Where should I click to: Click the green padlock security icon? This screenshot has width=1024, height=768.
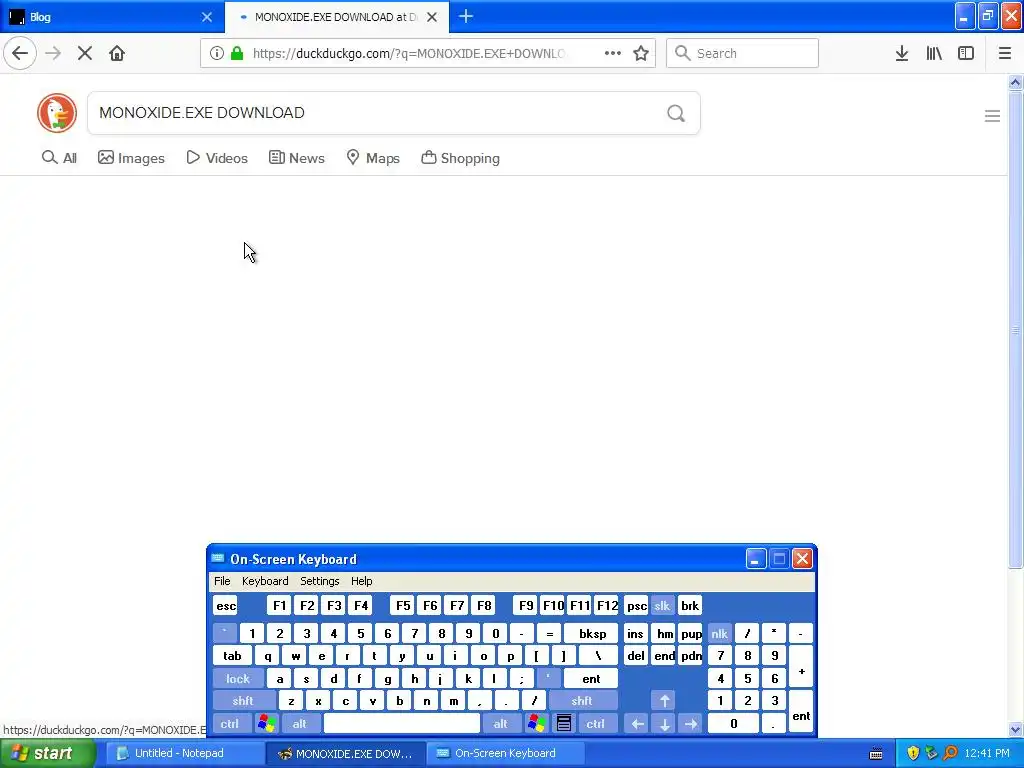tap(238, 53)
